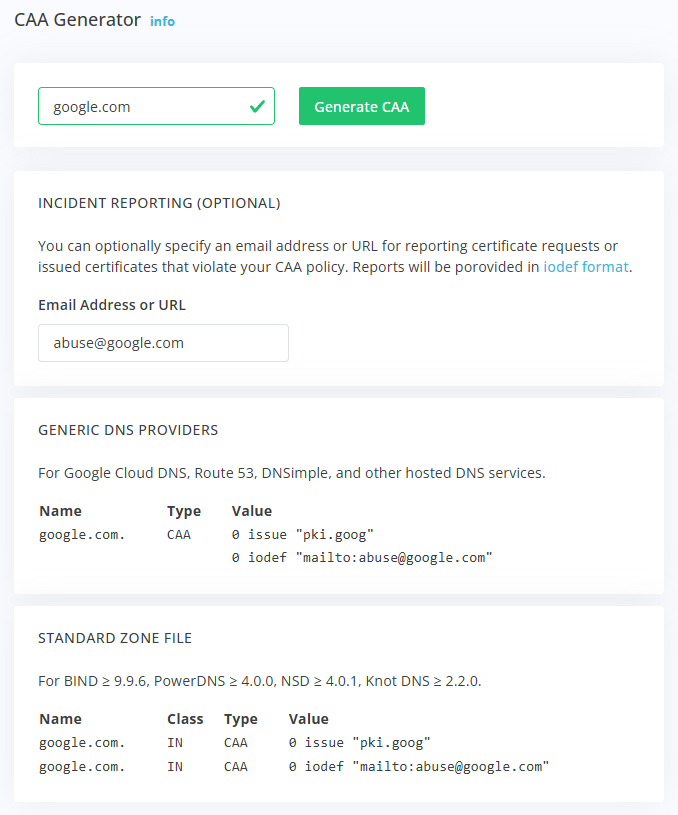678x815 pixels.
Task: Click the google.com. name in the zone file
Action: click(80, 742)
